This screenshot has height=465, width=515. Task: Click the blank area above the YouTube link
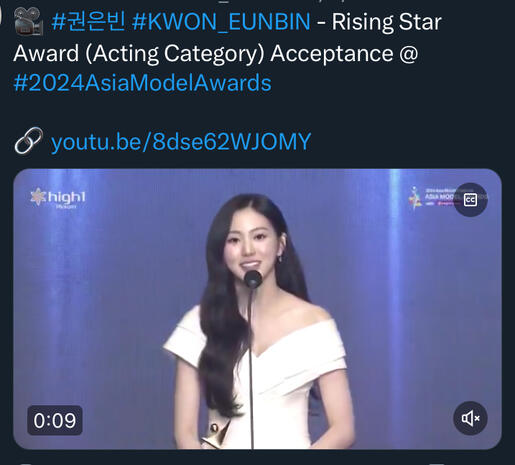(x=257, y=111)
